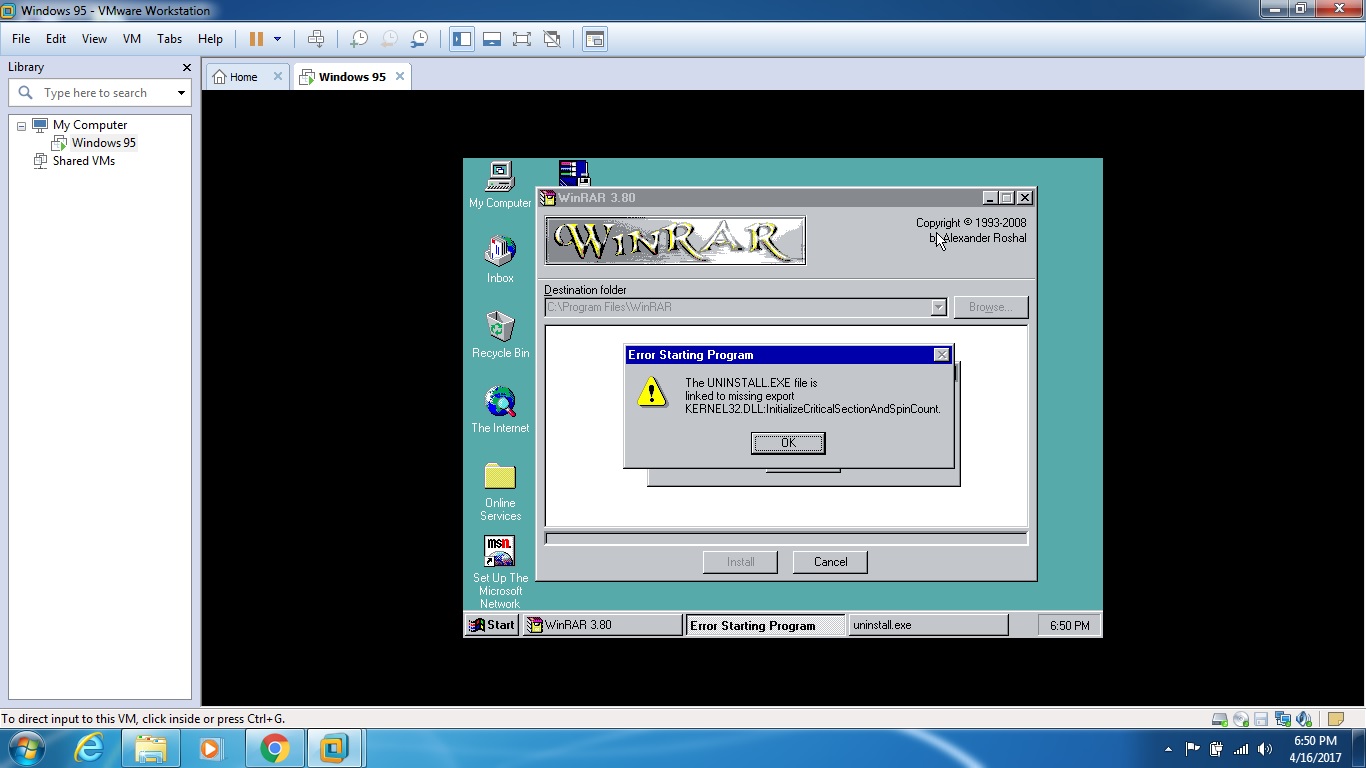Open the View menu
This screenshot has height=768, width=1366.
94,39
